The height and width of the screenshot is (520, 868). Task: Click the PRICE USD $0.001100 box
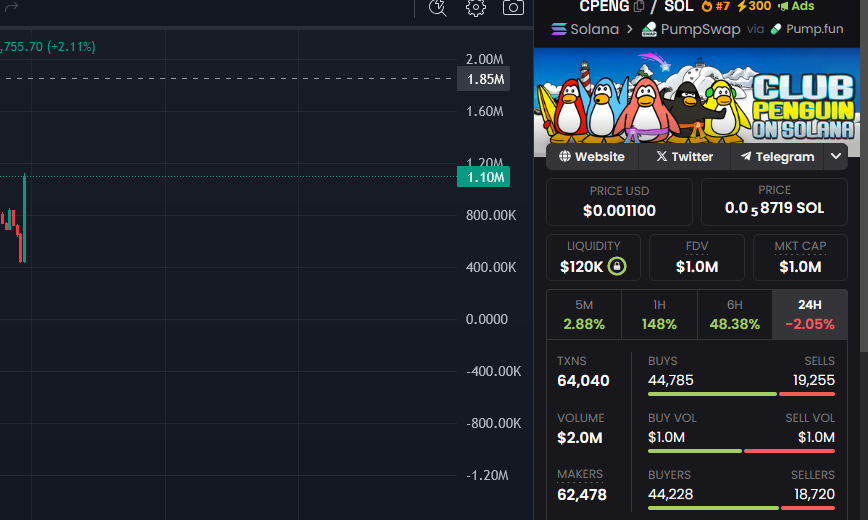[619, 202]
